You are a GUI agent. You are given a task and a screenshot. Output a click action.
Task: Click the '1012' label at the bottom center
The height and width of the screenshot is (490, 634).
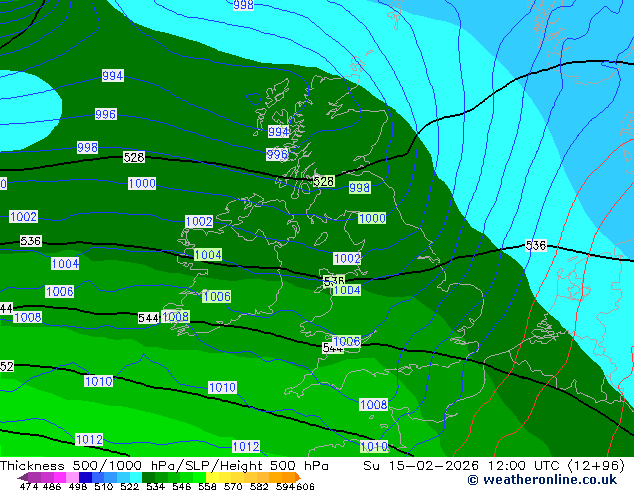(246, 446)
